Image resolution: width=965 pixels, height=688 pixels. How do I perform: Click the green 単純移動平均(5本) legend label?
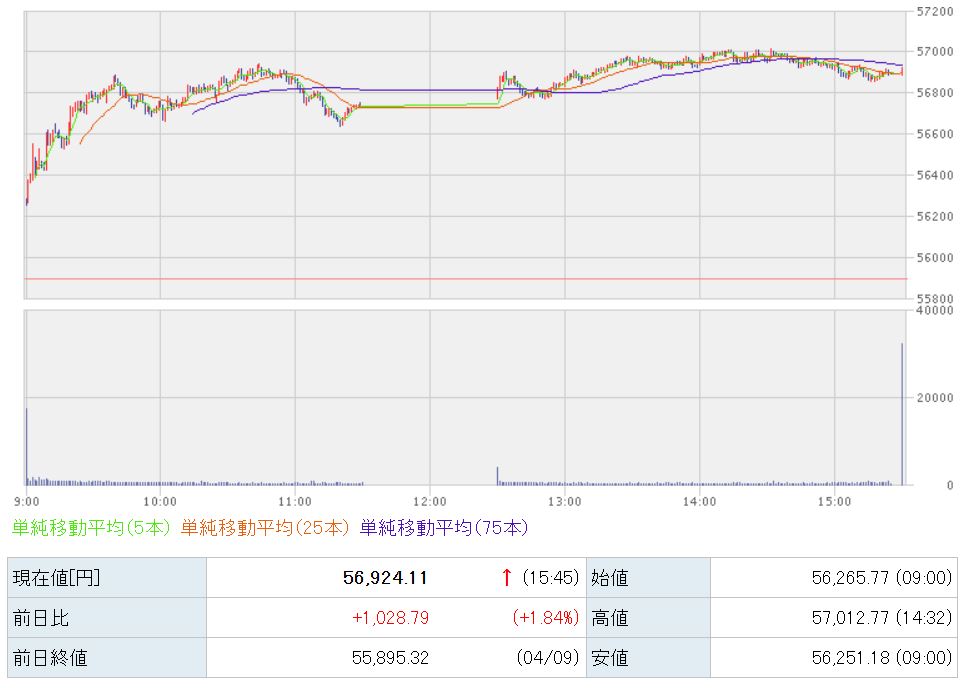click(x=91, y=527)
